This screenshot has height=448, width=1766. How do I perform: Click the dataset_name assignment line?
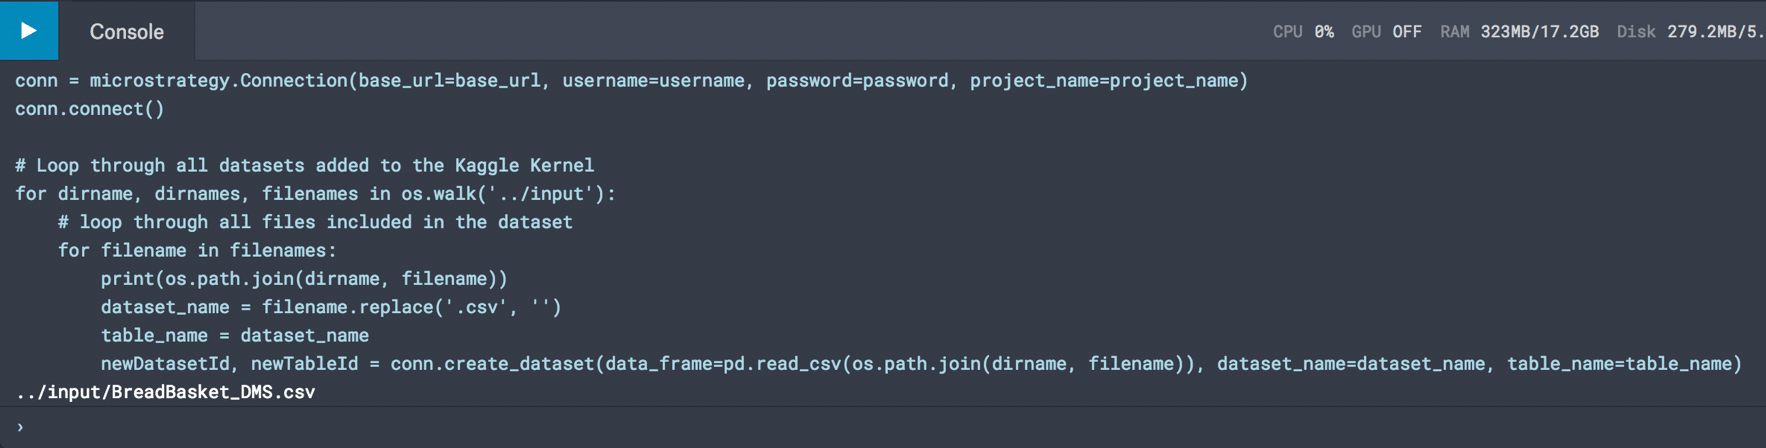point(331,307)
